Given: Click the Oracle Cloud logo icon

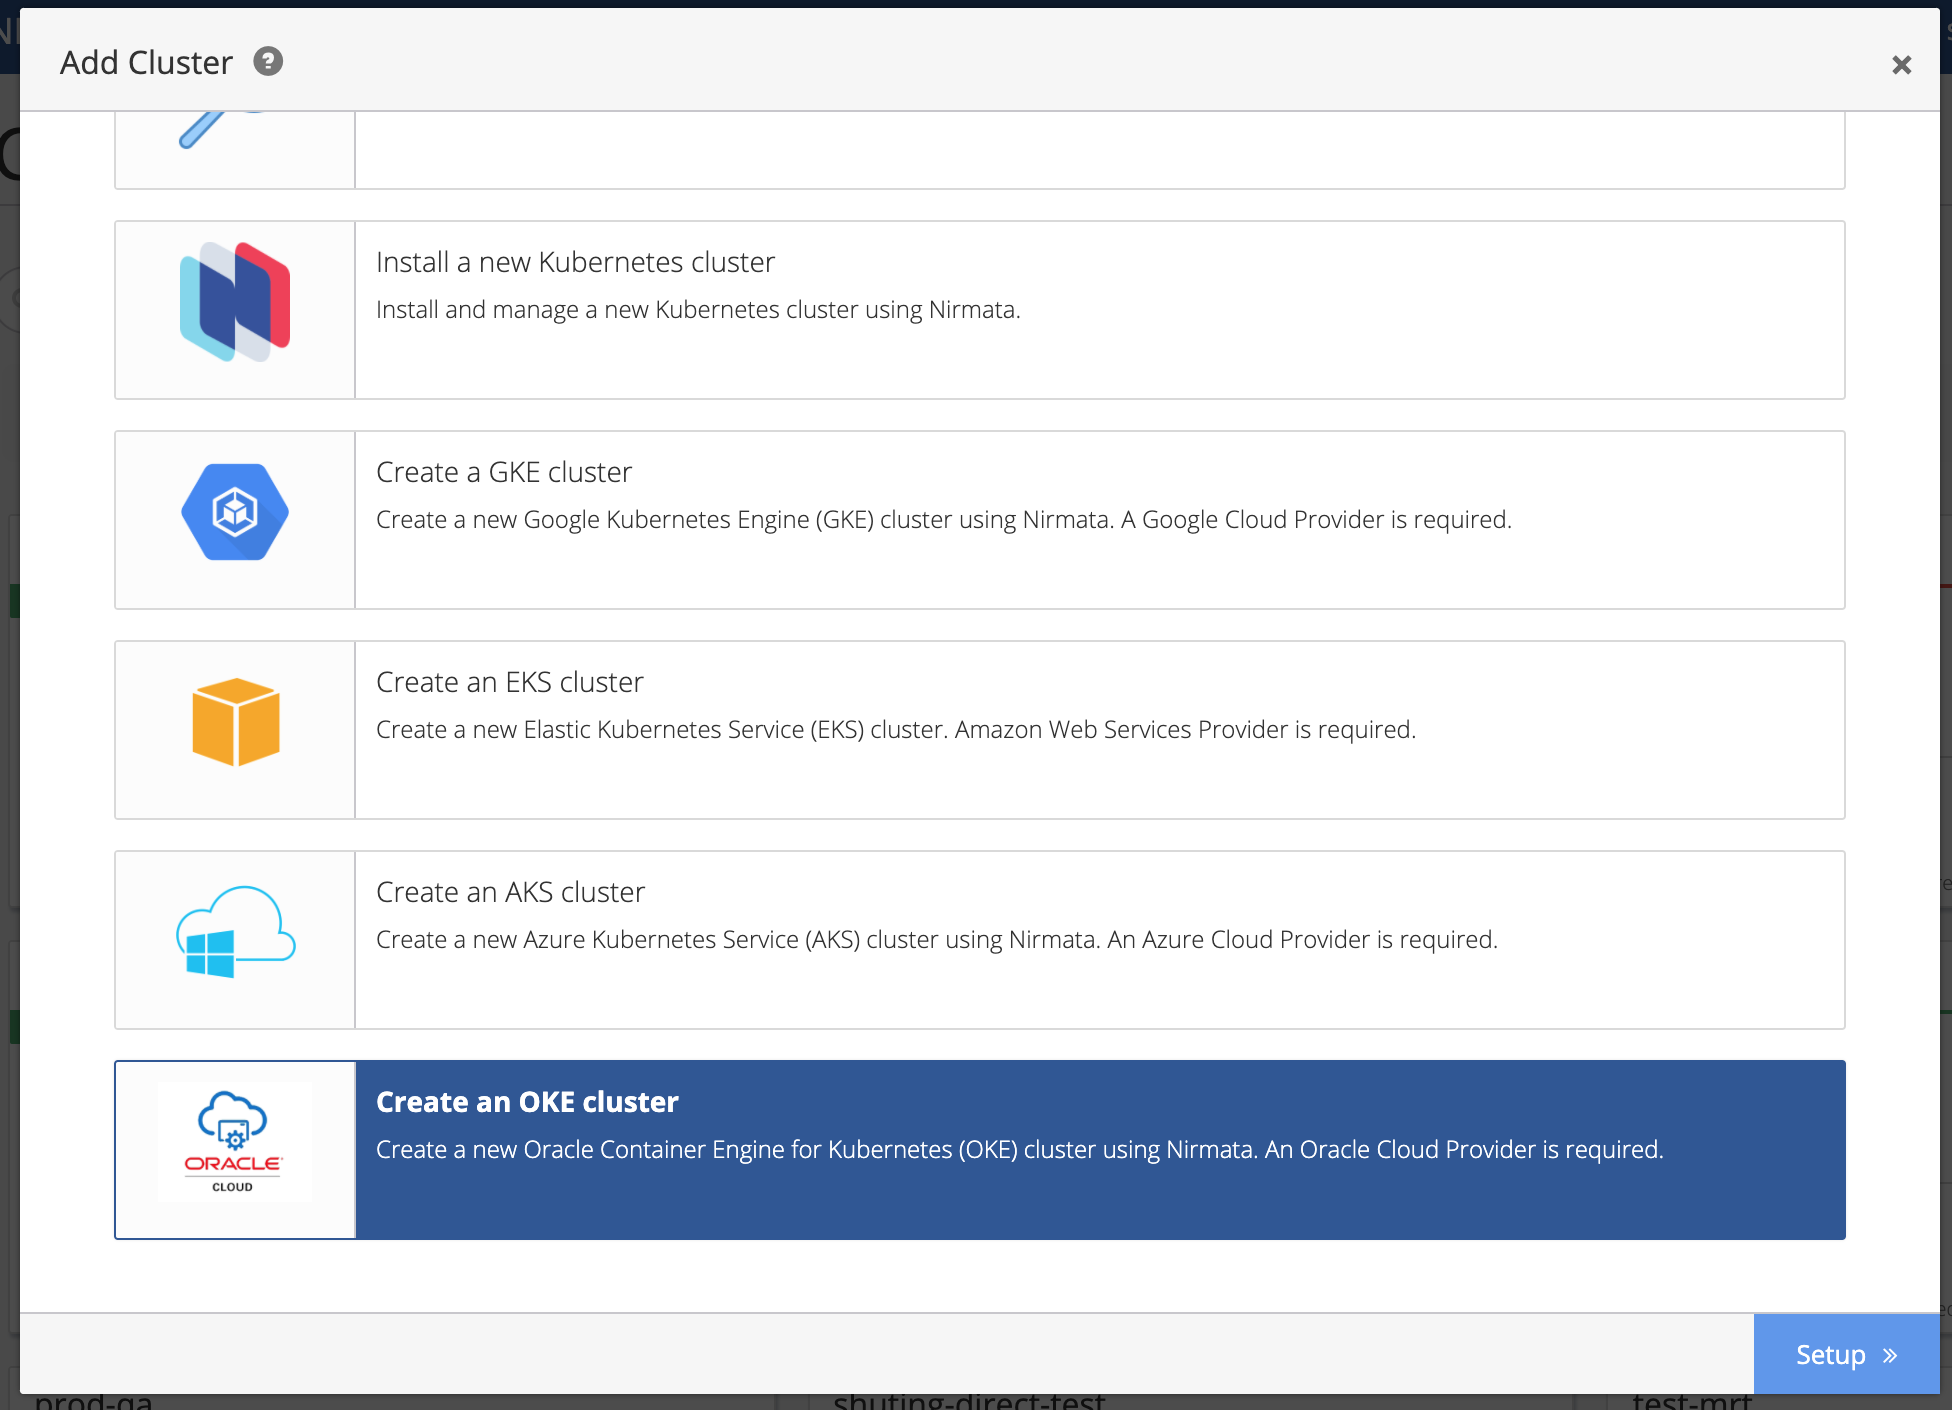Looking at the screenshot, I should tap(235, 1142).
